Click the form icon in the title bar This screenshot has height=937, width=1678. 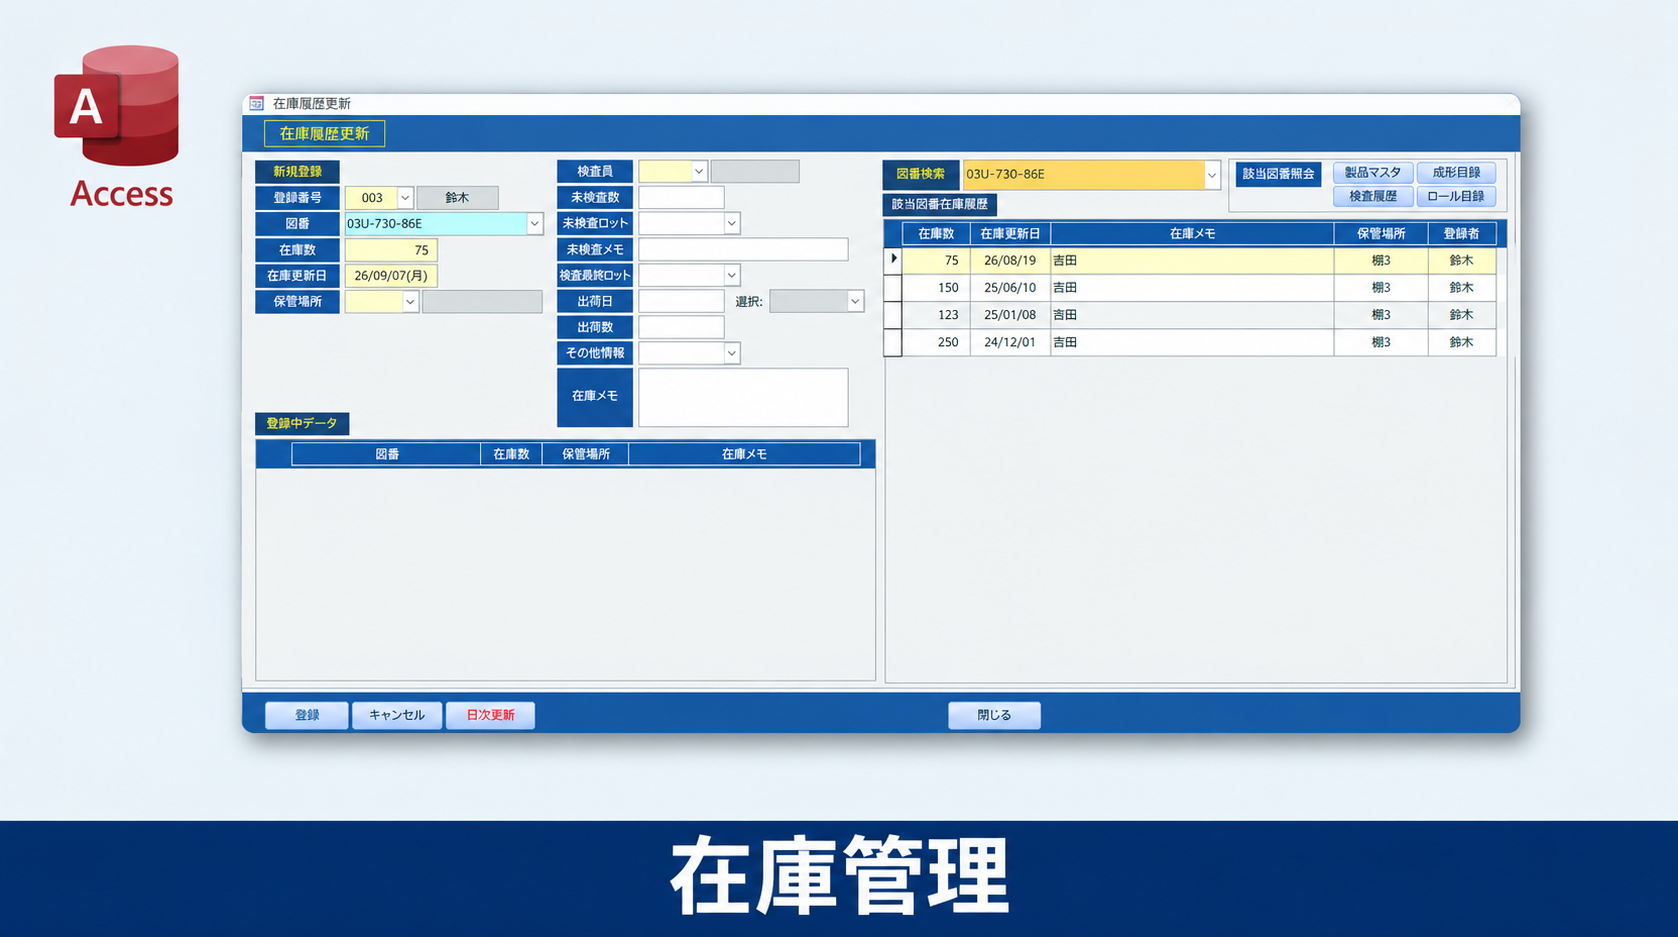(257, 103)
